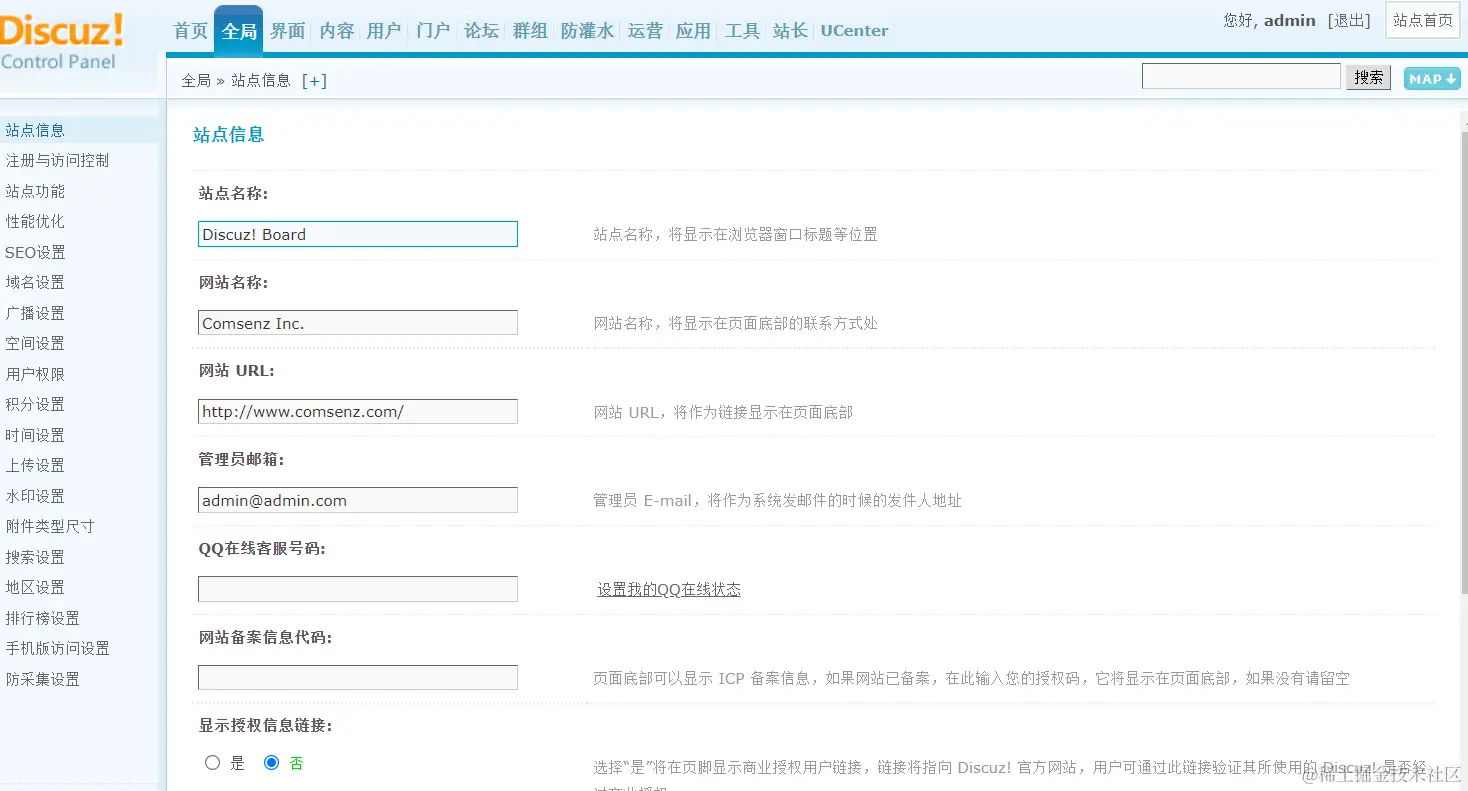The width and height of the screenshot is (1468, 791).
Task: Go to 性能优化 in the sidebar
Action: 35,222
